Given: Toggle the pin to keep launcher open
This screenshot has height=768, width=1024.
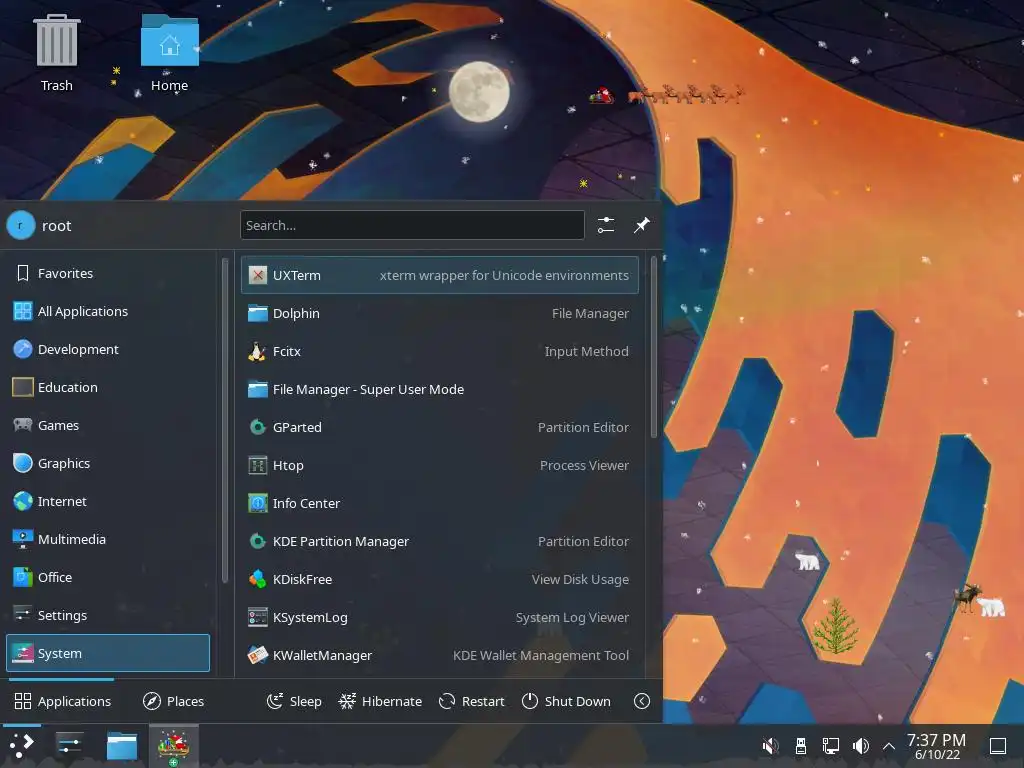Looking at the screenshot, I should pos(642,225).
